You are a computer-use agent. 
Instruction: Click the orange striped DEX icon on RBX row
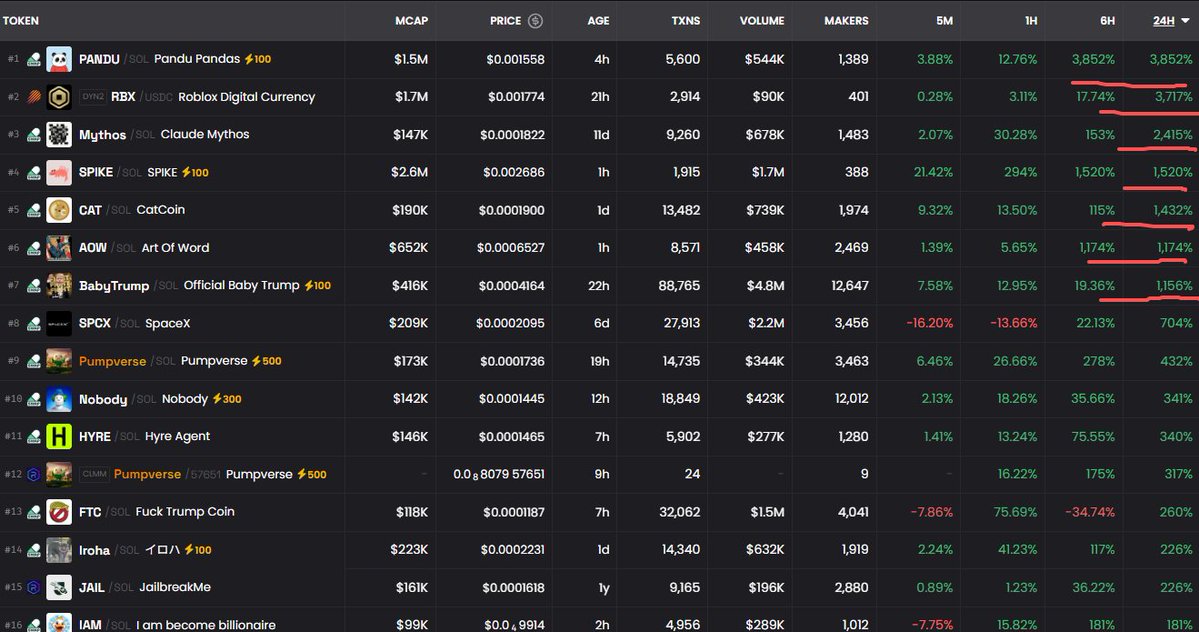[x=34, y=97]
